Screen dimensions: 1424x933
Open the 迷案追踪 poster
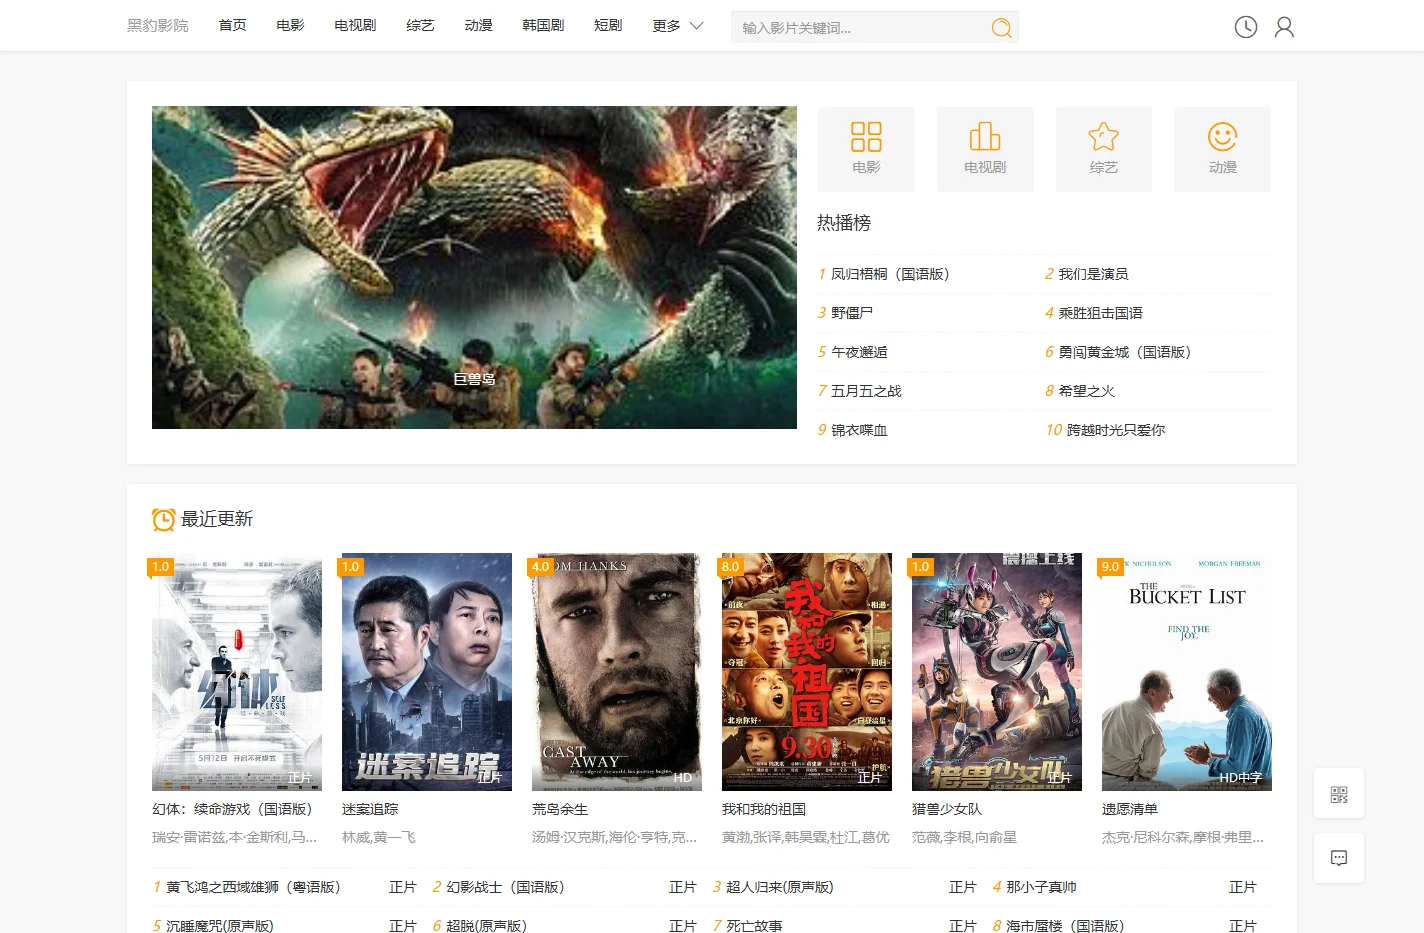pyautogui.click(x=427, y=672)
